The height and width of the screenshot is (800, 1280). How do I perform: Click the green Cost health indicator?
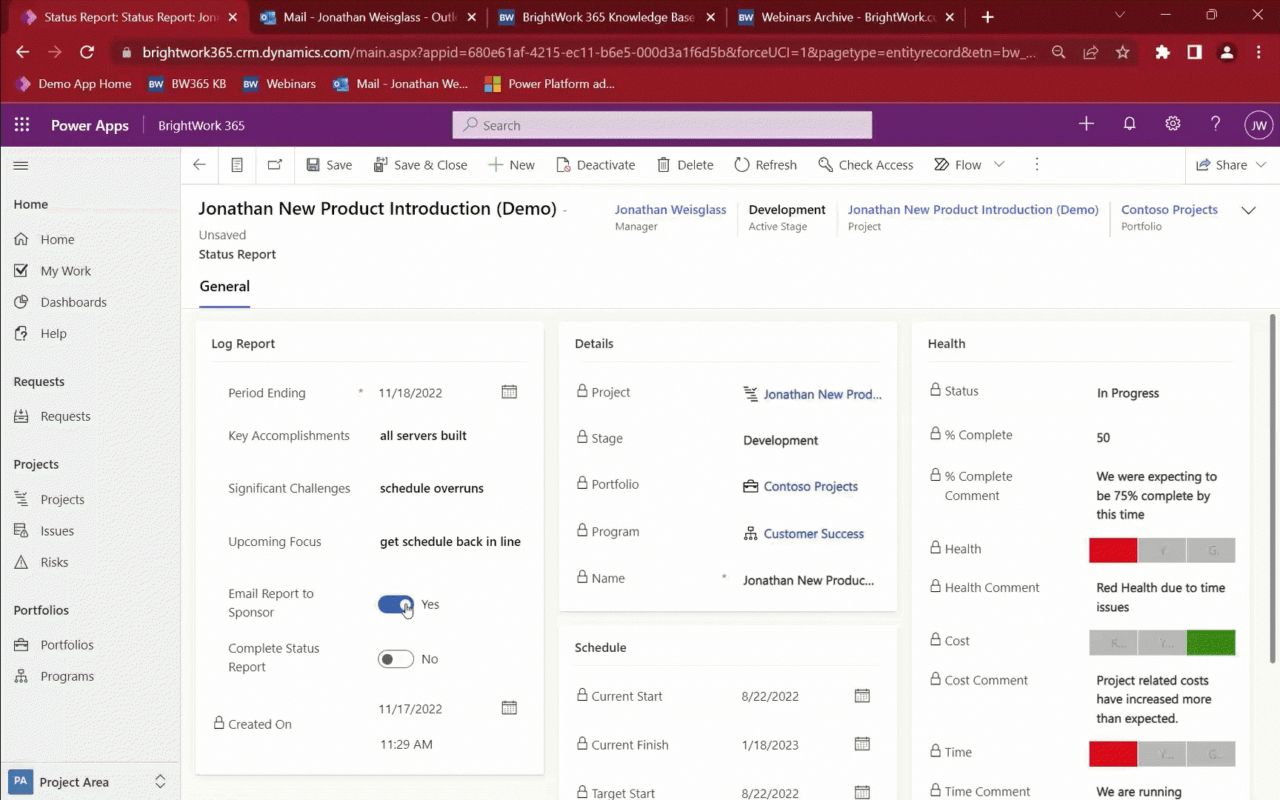(x=1210, y=642)
